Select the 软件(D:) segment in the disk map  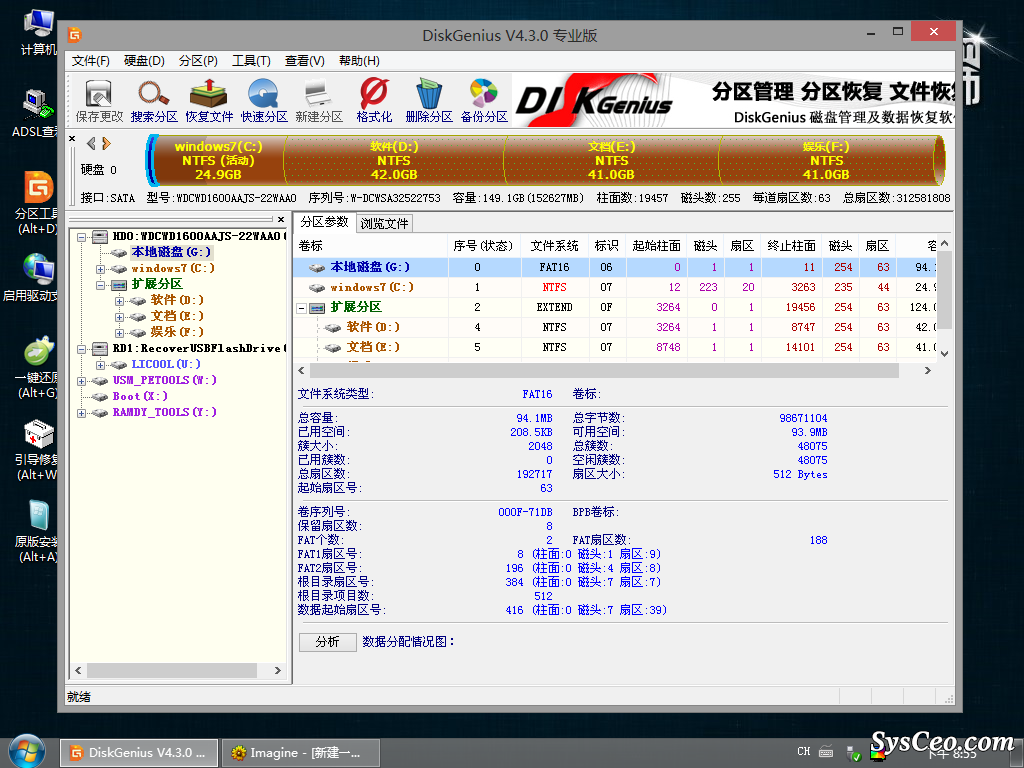pyautogui.click(x=394, y=161)
